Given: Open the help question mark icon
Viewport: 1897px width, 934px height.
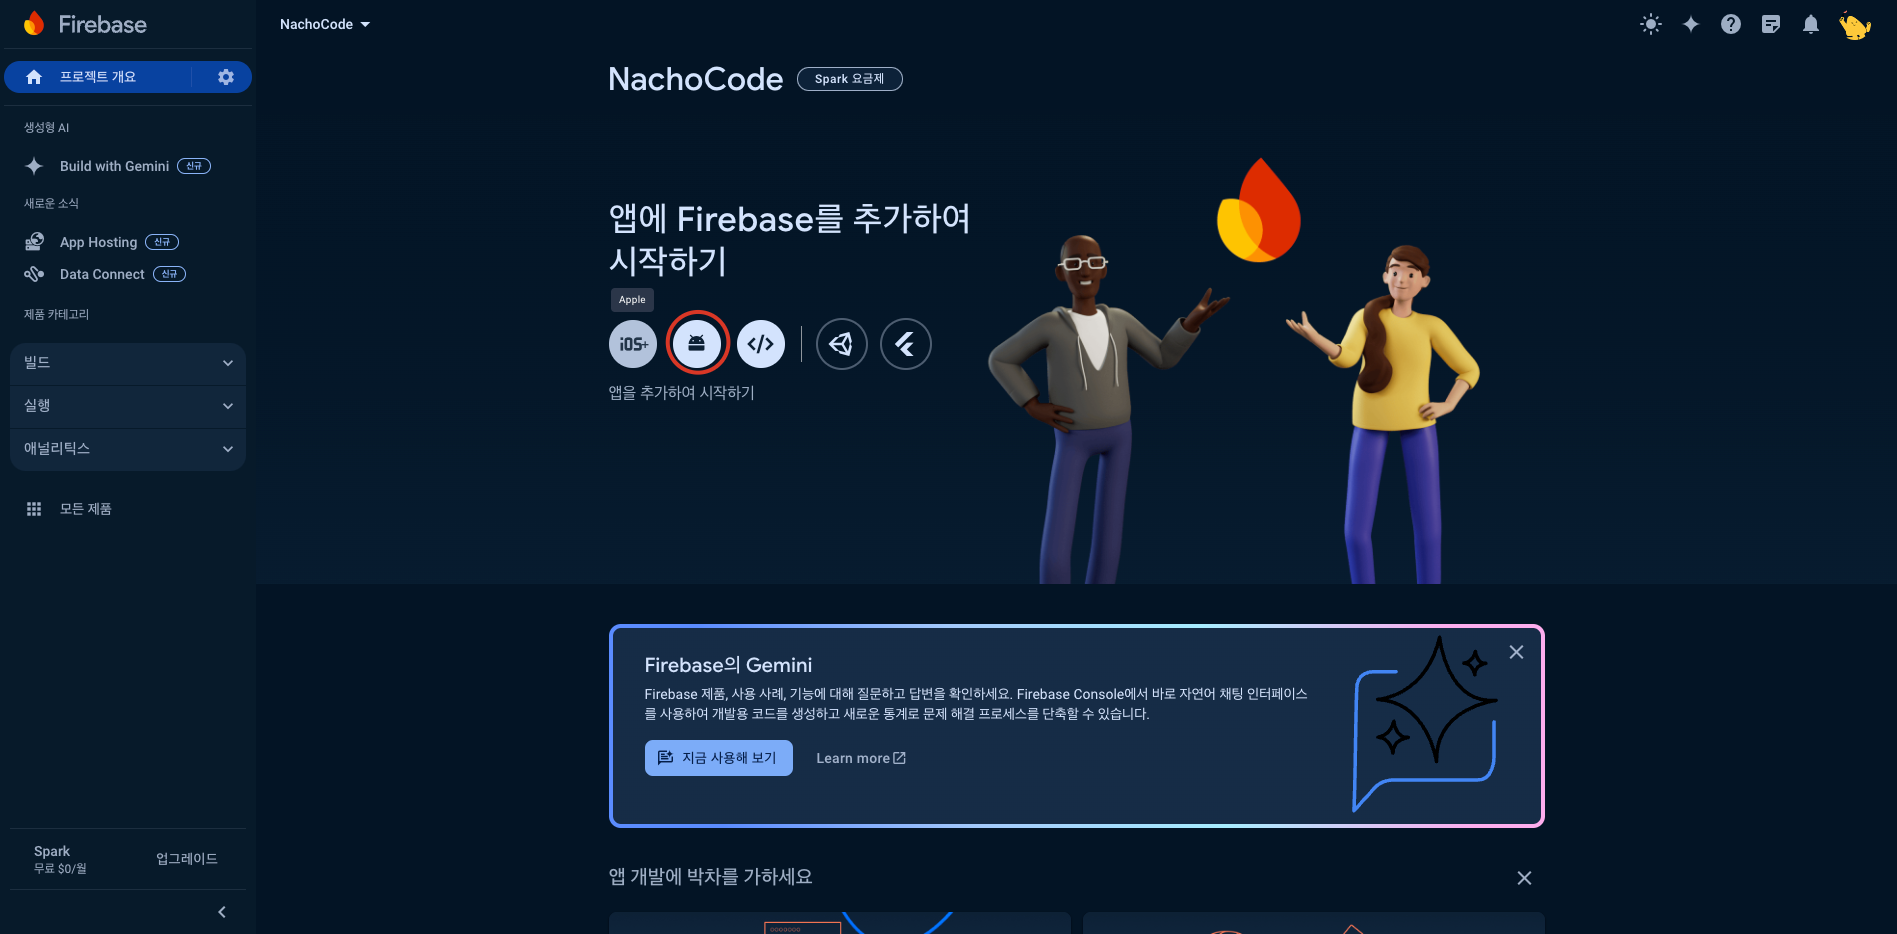Looking at the screenshot, I should click(x=1731, y=24).
